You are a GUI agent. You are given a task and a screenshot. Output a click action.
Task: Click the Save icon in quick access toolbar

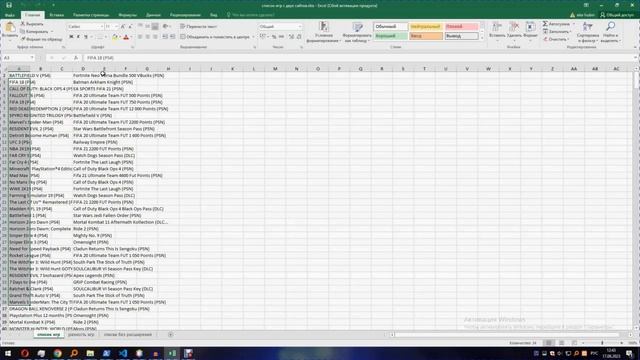point(9,5)
